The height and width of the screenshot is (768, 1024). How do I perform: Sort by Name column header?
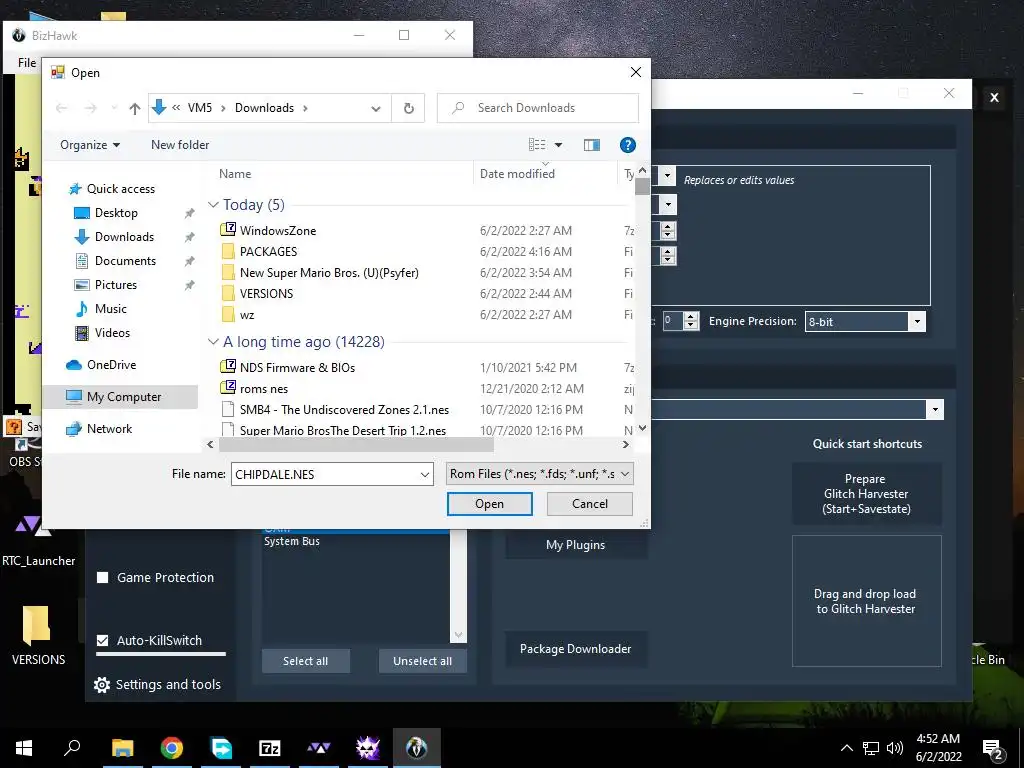point(235,174)
